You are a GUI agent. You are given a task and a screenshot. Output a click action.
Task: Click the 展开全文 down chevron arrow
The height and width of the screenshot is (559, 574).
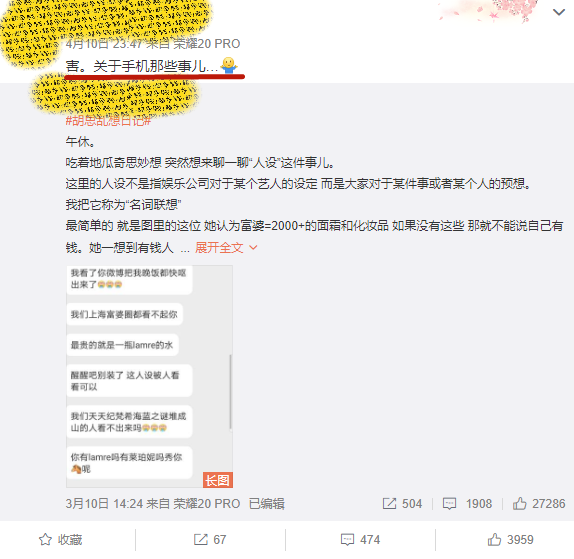[253, 248]
